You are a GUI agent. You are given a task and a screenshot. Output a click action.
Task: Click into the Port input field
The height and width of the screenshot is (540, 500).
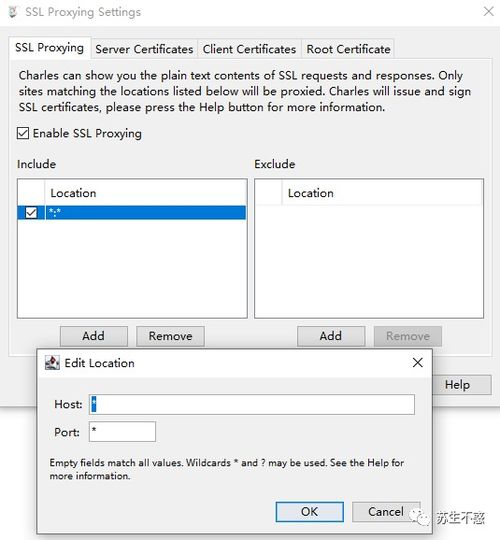[122, 432]
